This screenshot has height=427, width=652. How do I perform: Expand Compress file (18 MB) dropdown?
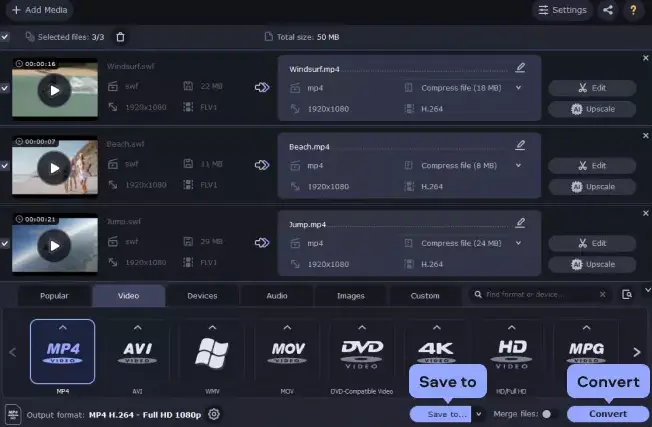[518, 88]
